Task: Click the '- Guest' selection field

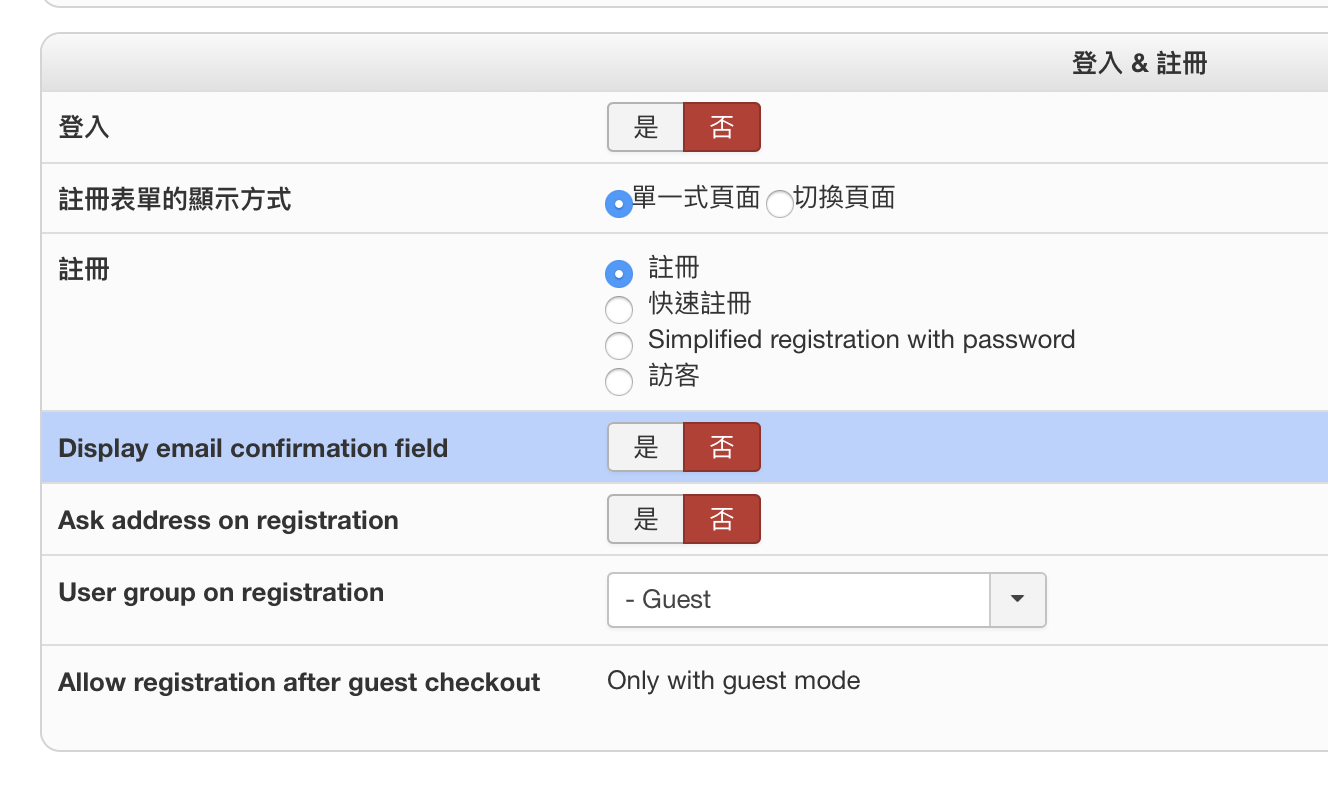Action: tap(798, 599)
